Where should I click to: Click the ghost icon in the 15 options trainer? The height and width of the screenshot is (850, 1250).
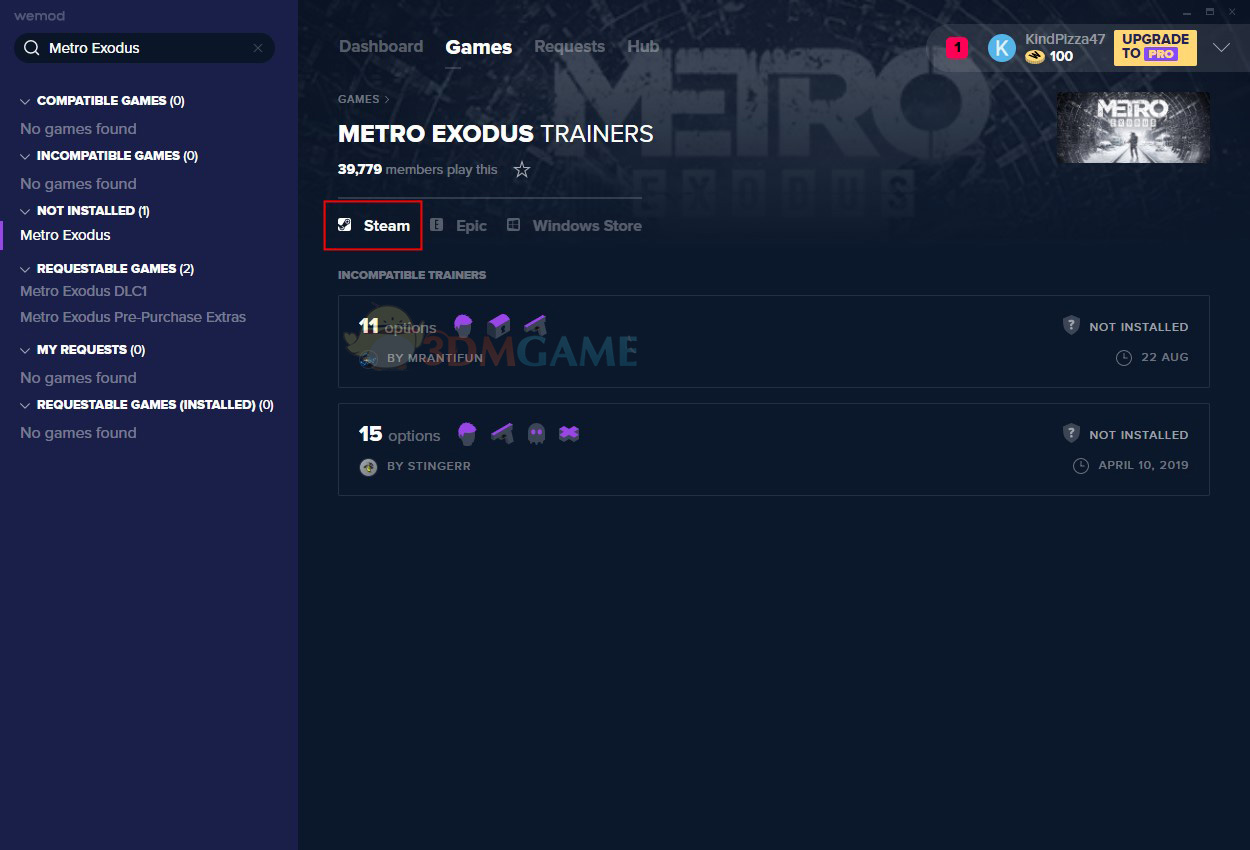pos(536,434)
